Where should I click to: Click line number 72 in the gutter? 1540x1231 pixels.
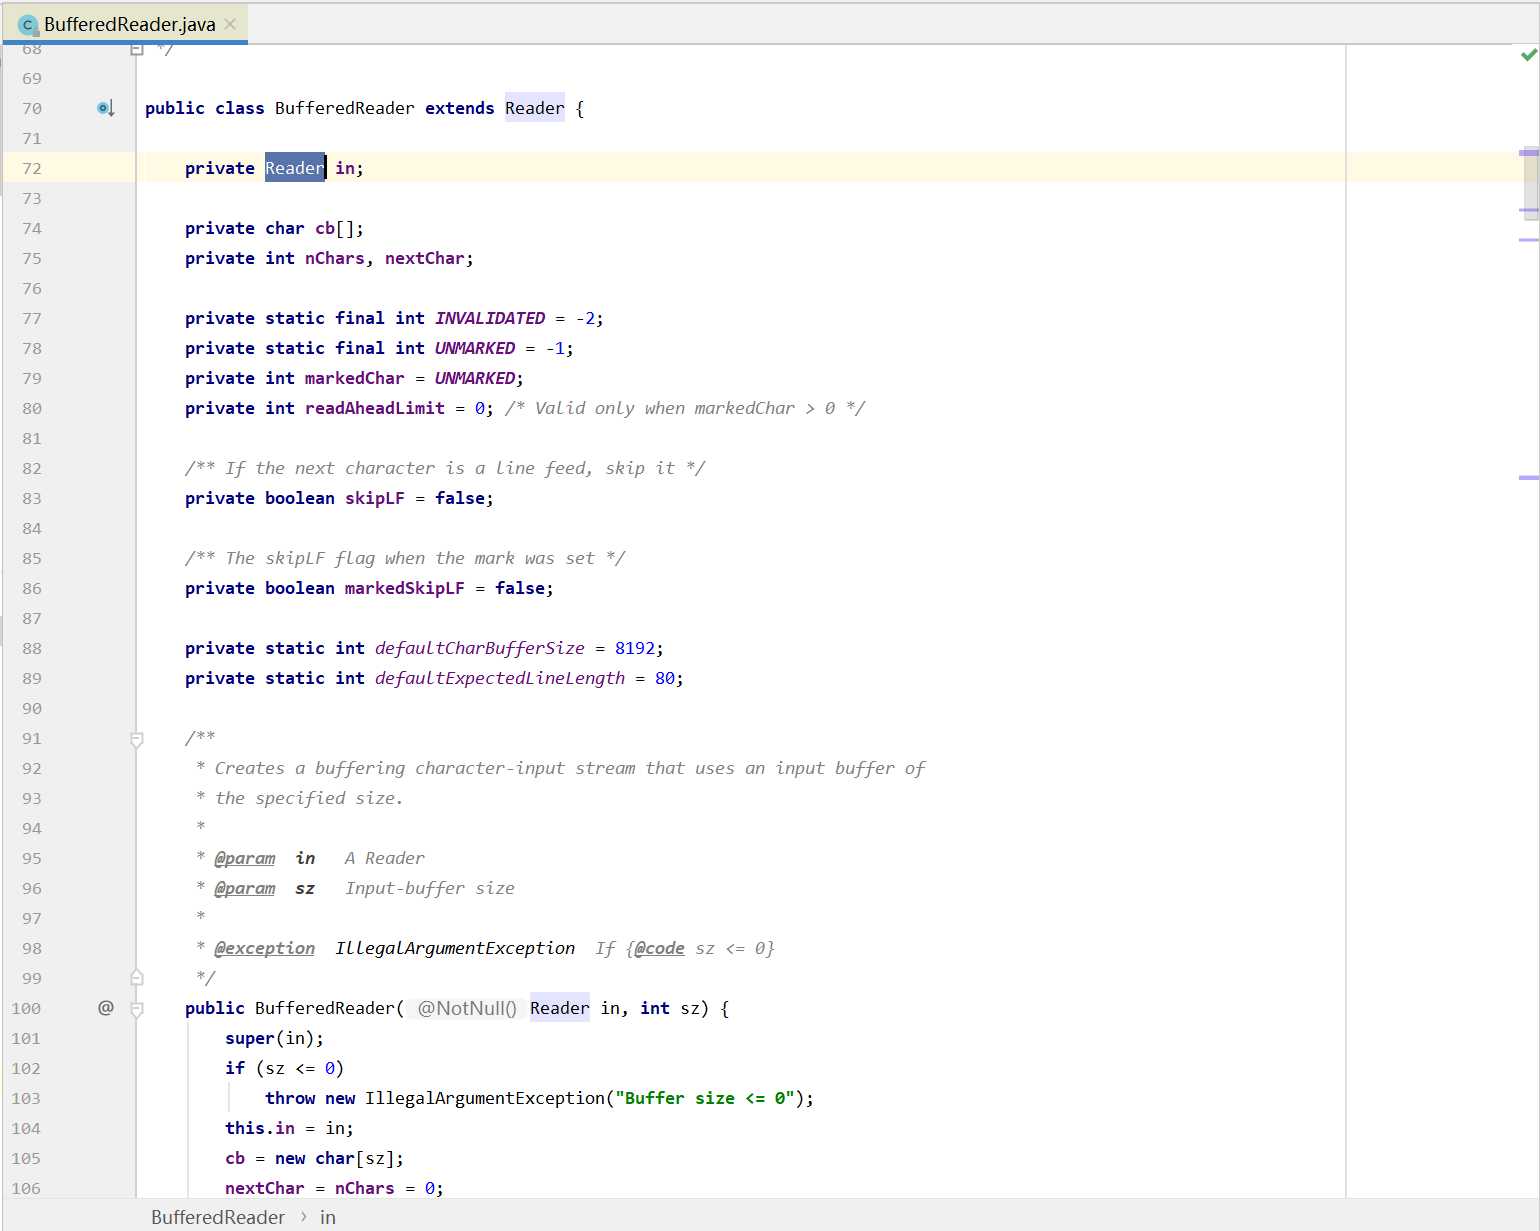pyautogui.click(x=32, y=168)
